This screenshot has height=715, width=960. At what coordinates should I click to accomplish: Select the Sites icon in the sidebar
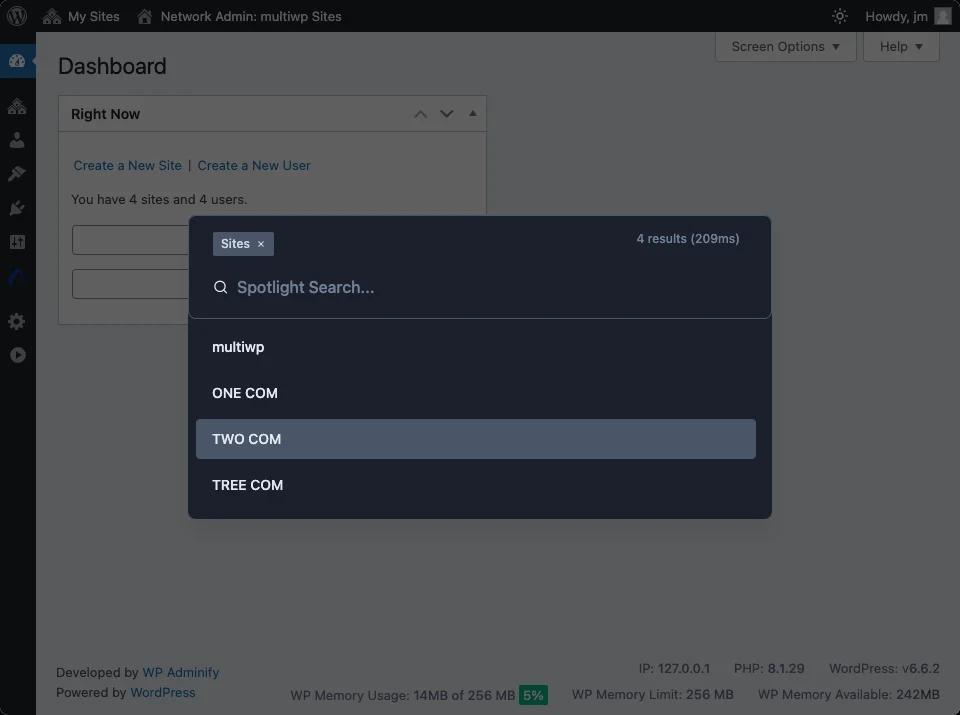pyautogui.click(x=17, y=106)
